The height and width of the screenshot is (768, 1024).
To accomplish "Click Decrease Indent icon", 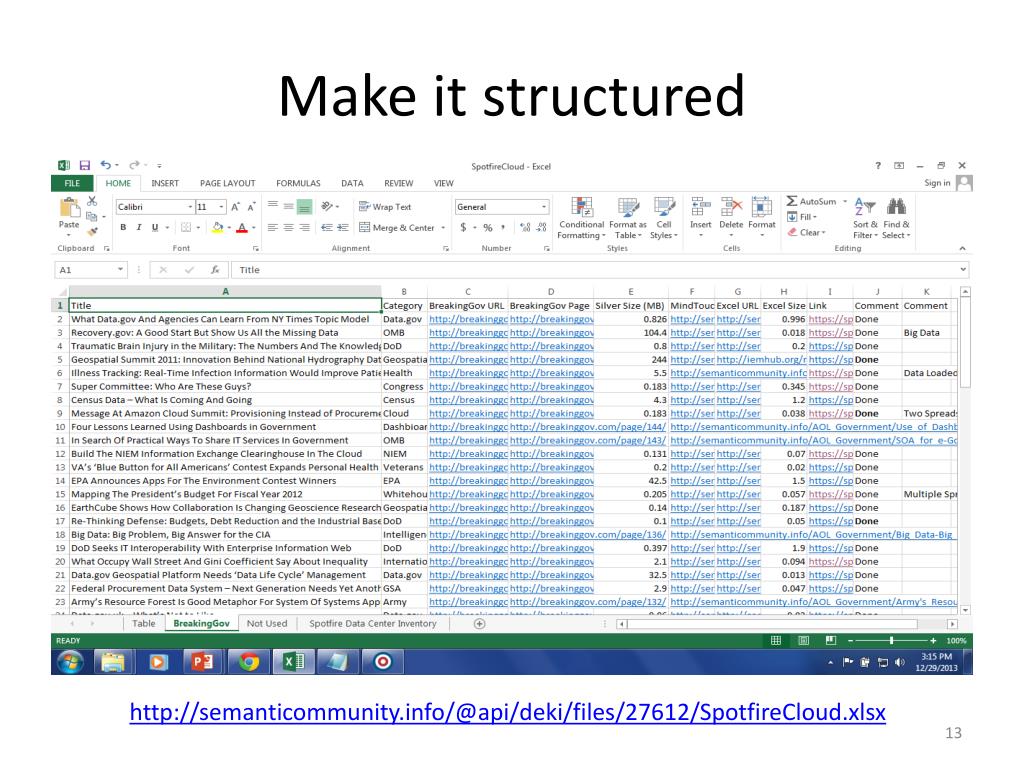I will point(327,227).
